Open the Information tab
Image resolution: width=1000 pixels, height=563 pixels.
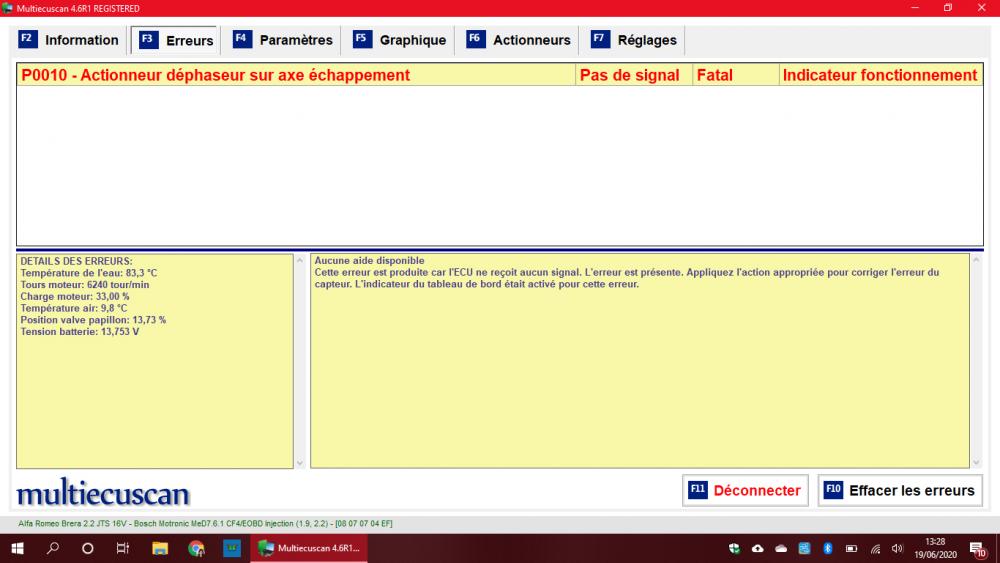(70, 40)
